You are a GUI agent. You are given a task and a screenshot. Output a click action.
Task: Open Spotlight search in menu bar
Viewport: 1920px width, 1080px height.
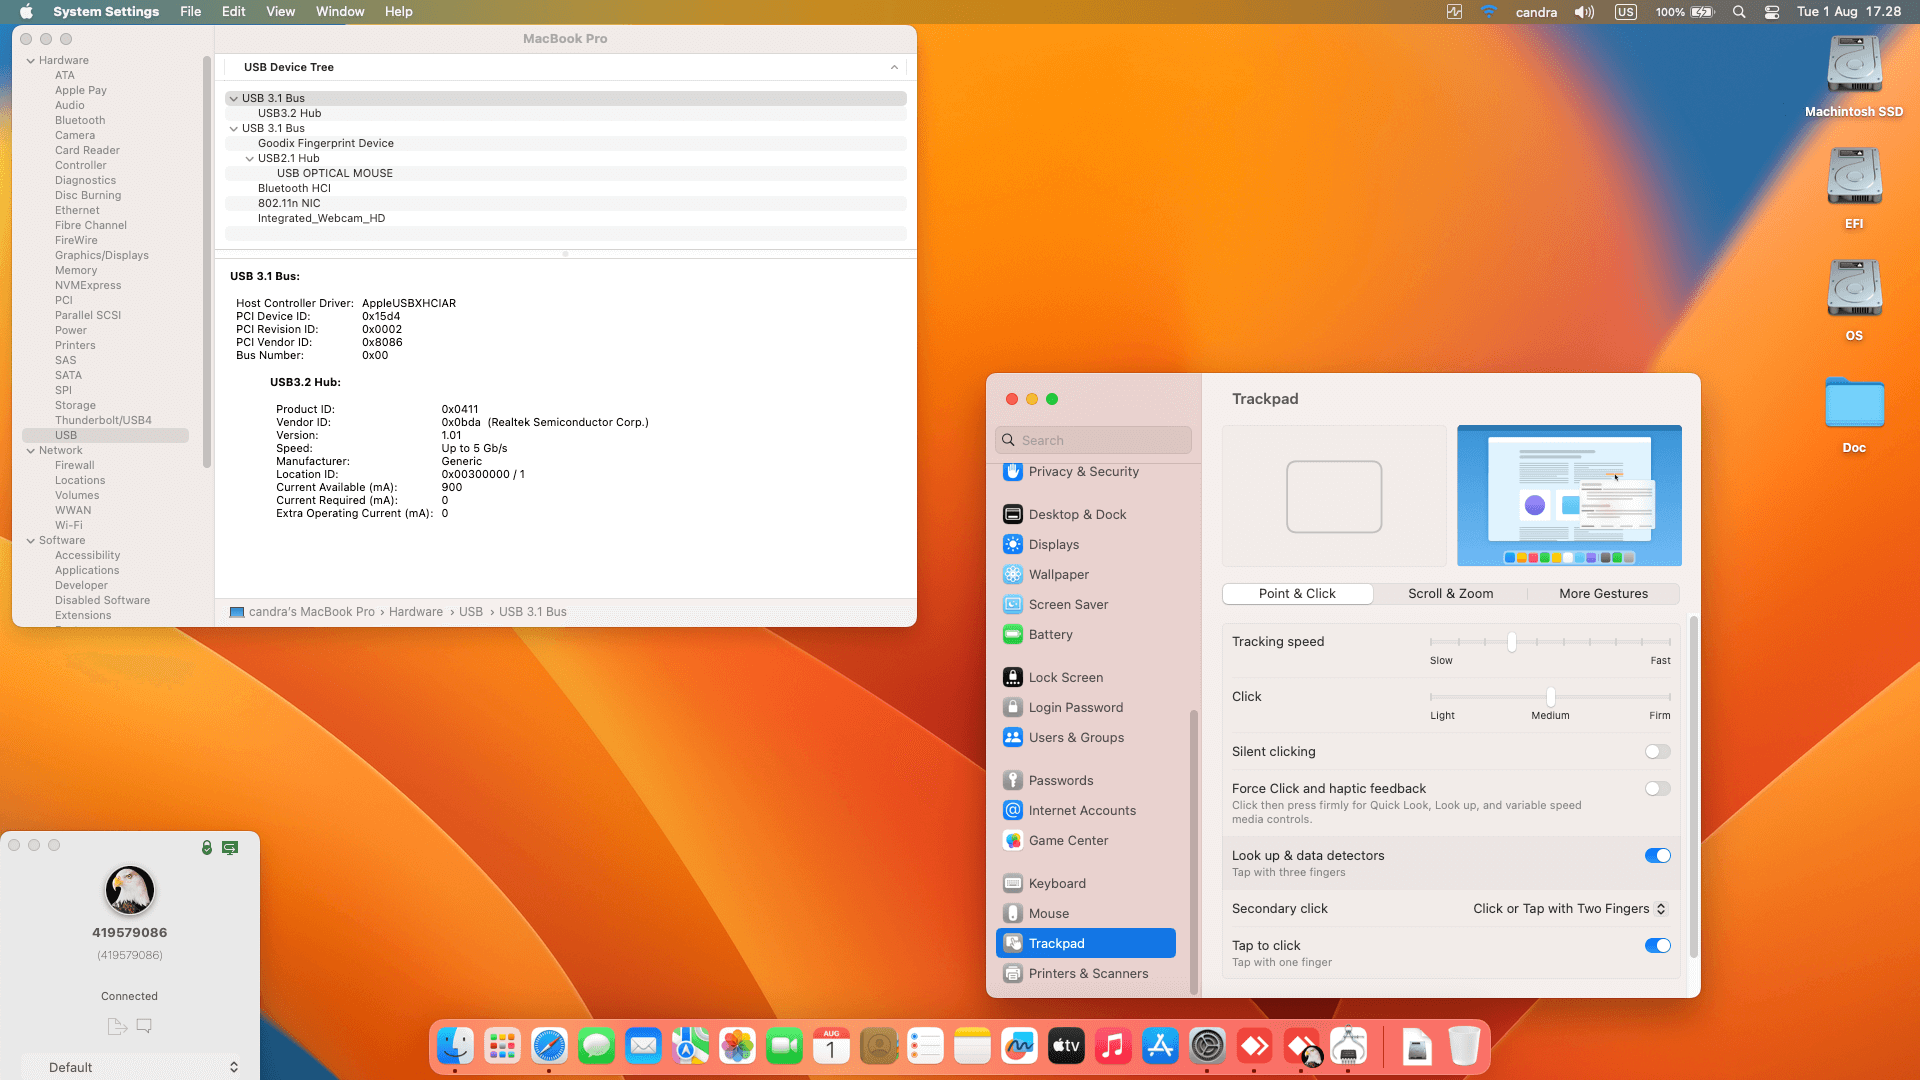(1739, 12)
